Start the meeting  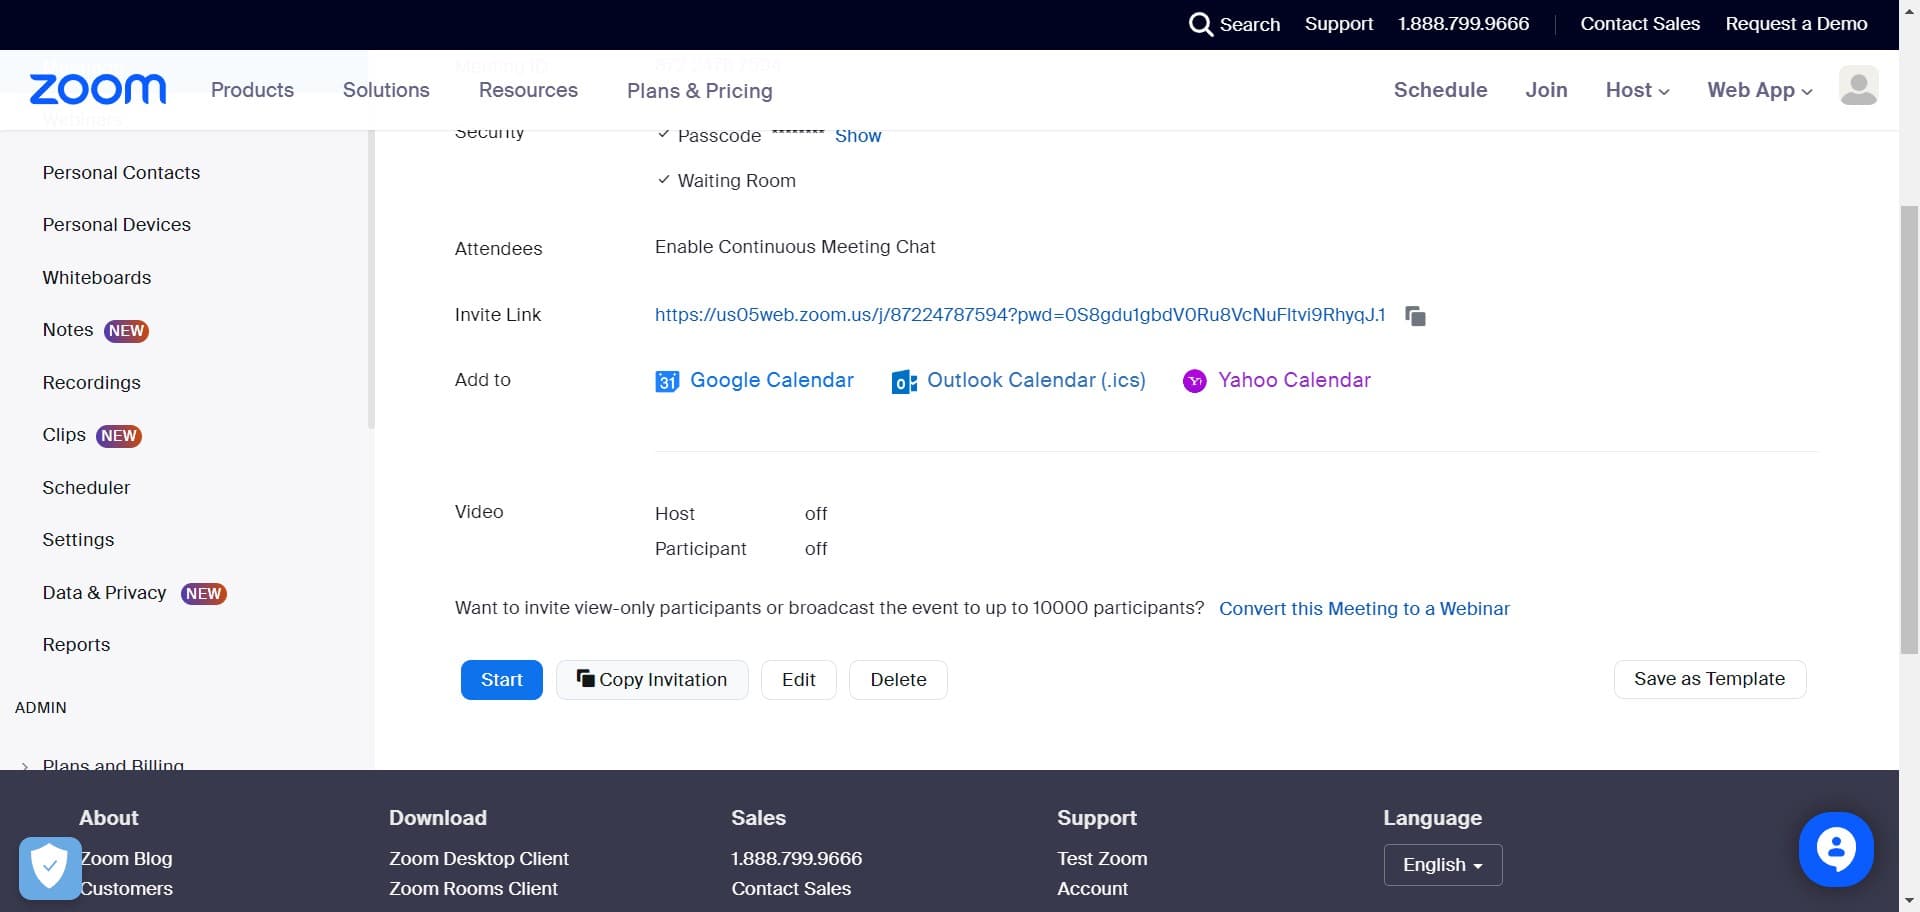point(501,680)
